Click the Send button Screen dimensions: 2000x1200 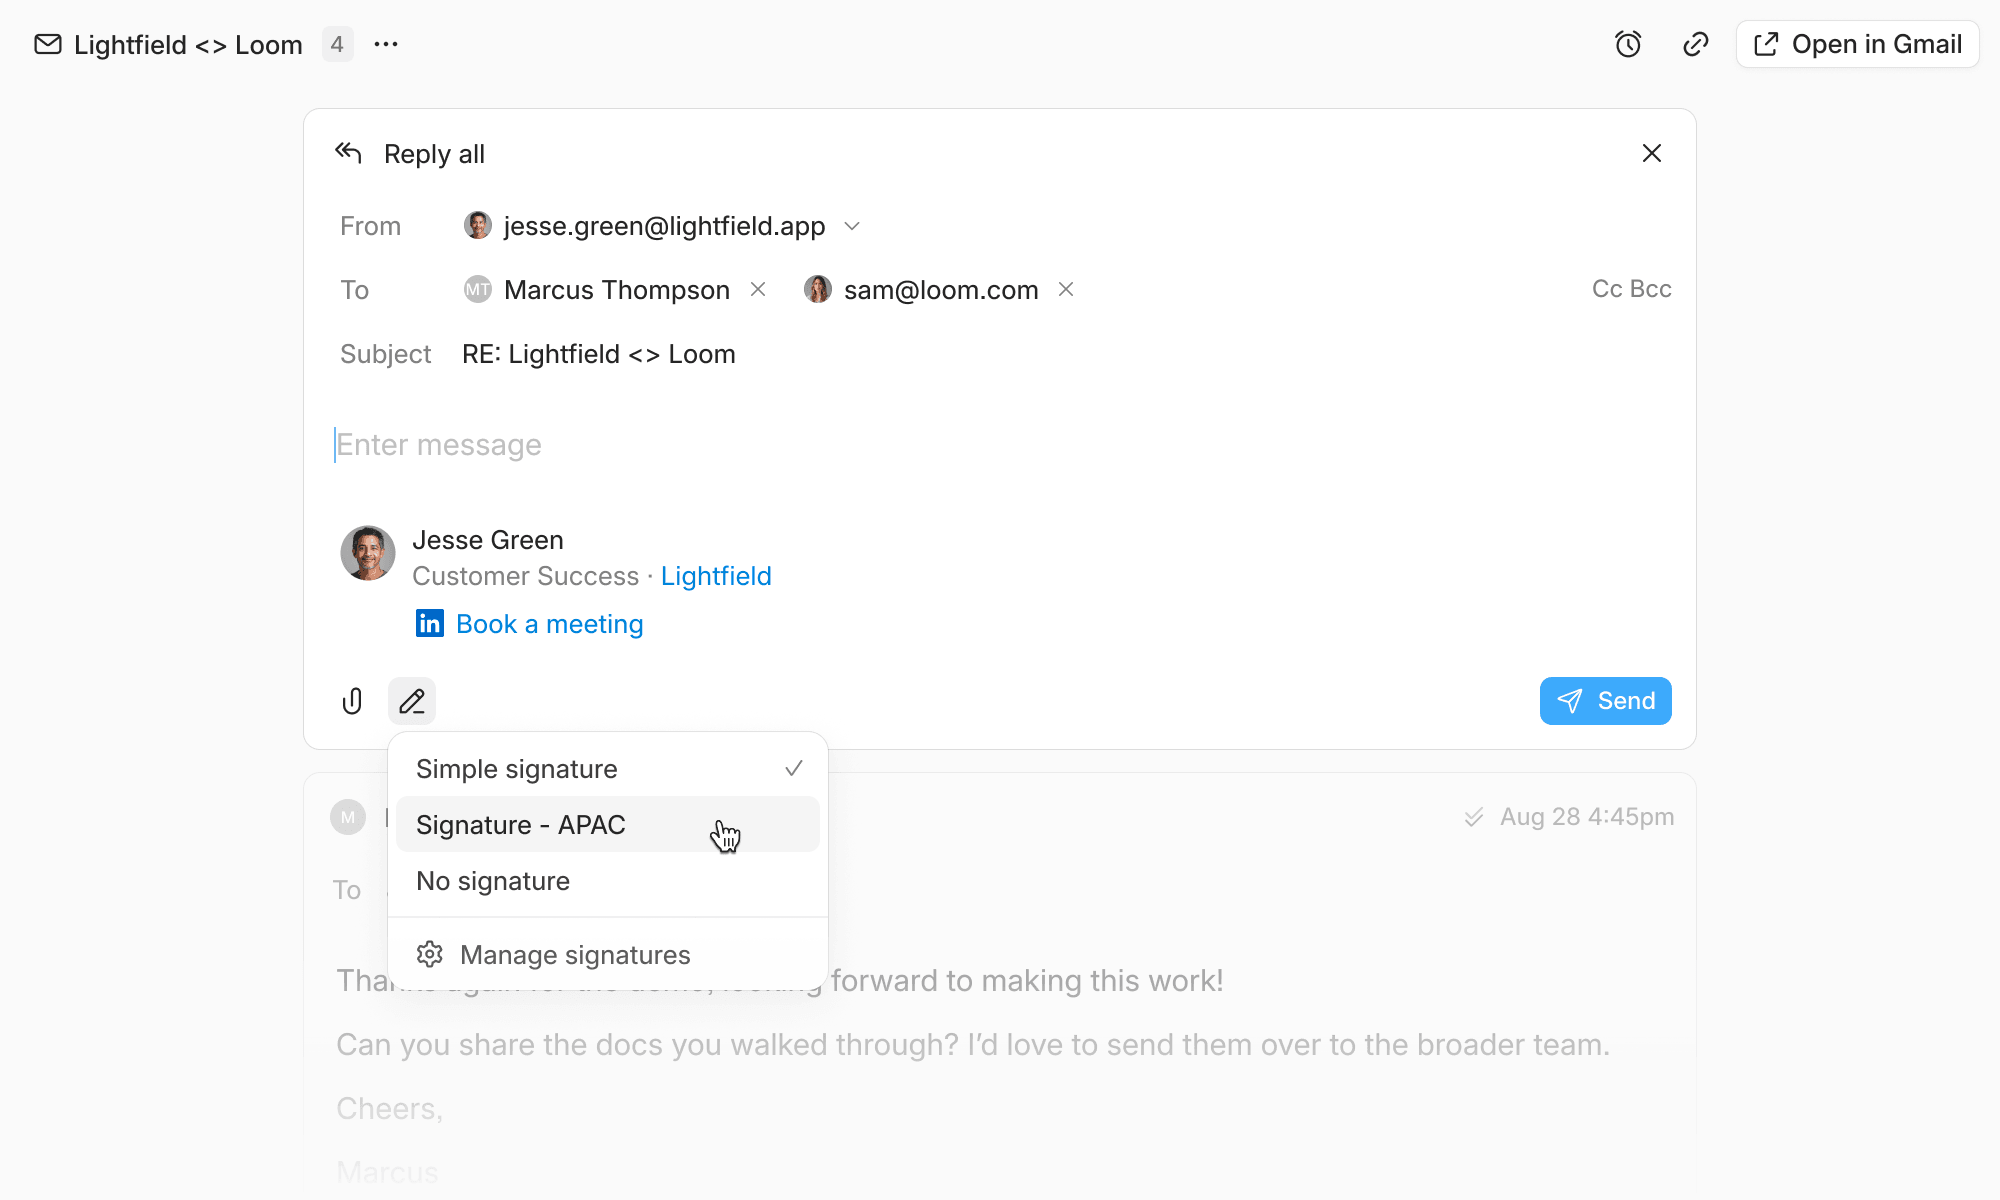point(1606,701)
